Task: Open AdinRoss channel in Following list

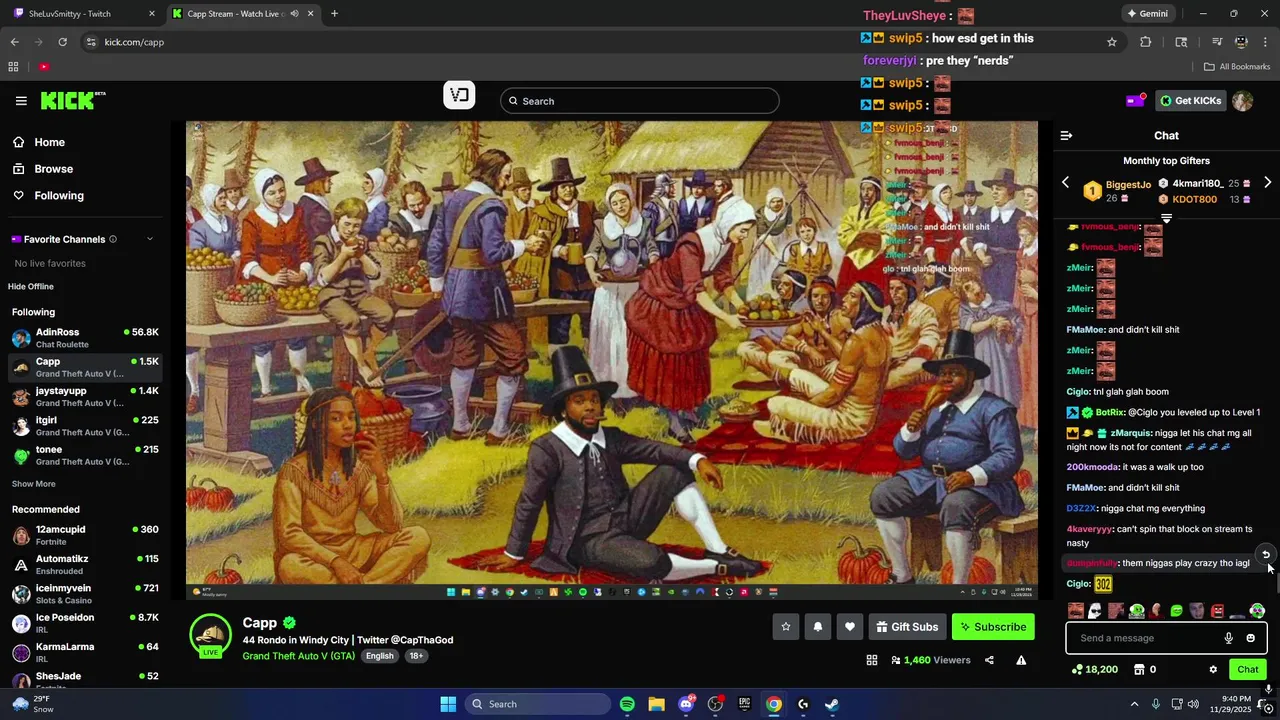Action: [x=84, y=338]
